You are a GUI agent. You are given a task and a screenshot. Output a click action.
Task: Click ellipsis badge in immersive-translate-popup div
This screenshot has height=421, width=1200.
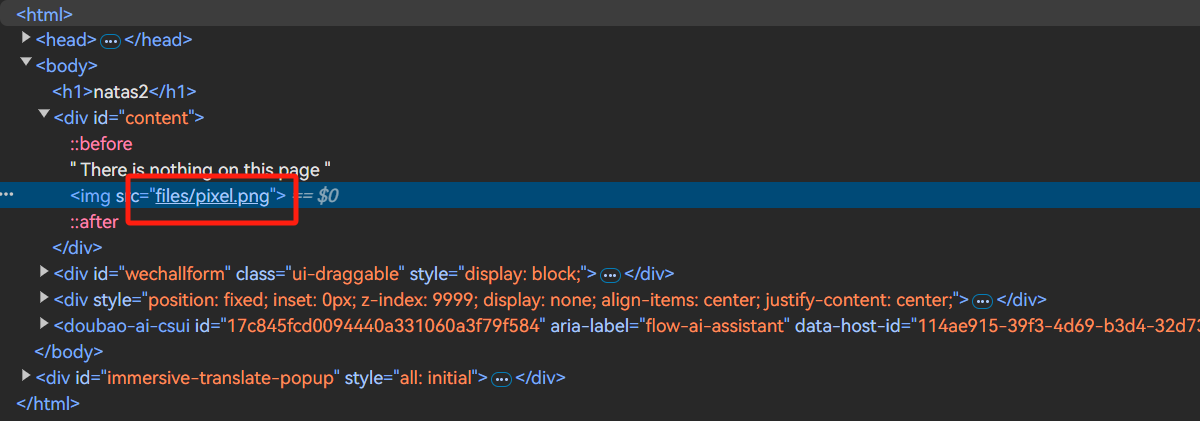click(502, 379)
